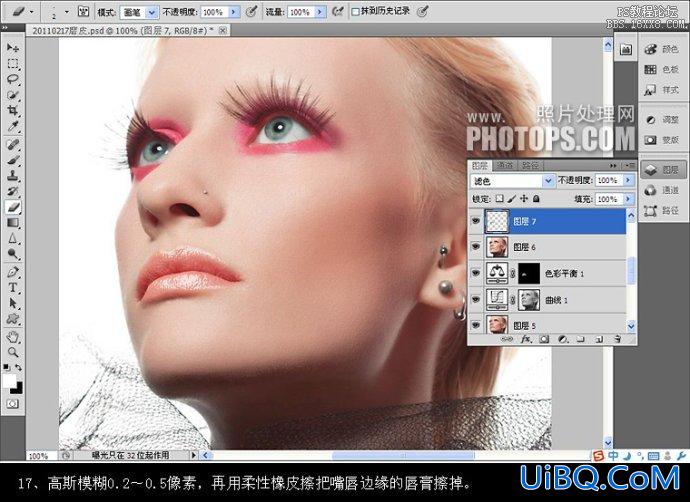Select the Hand tool
The width and height of the screenshot is (690, 502).
pyautogui.click(x=13, y=337)
